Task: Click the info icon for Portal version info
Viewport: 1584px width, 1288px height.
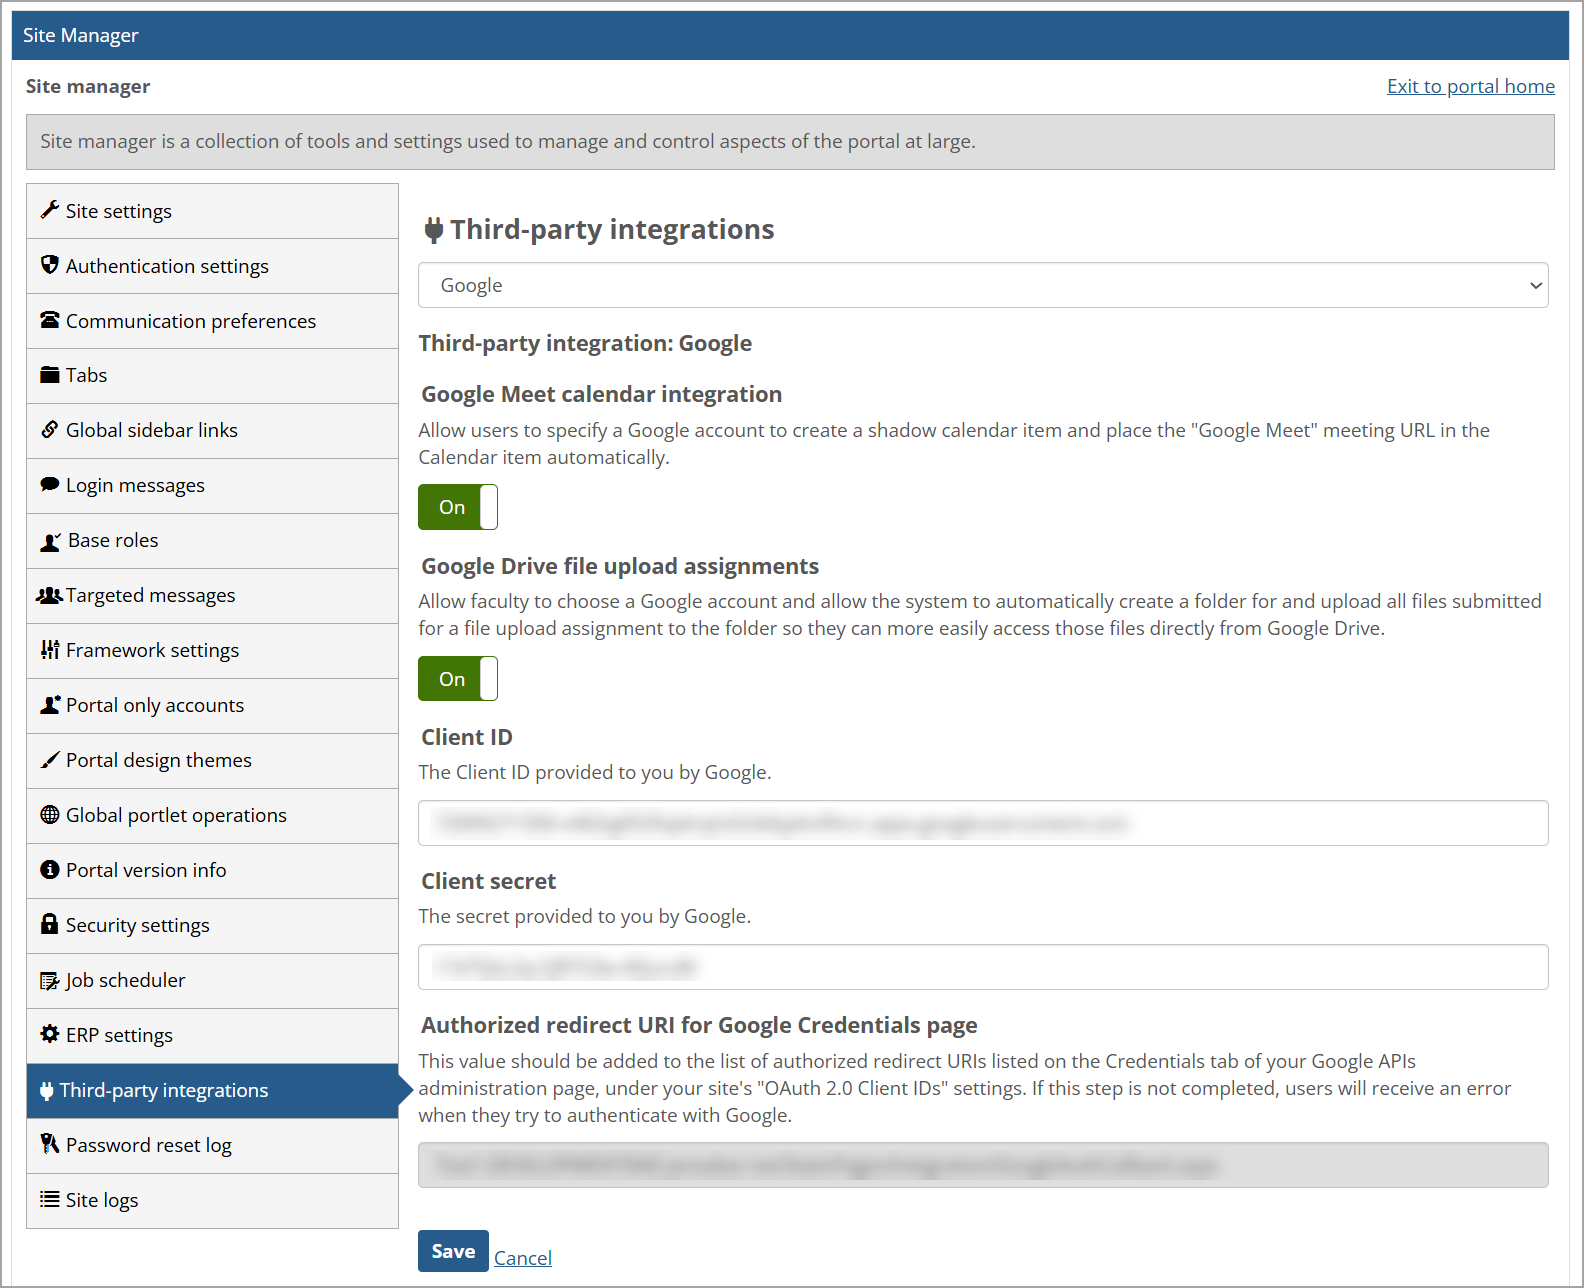Action: tap(49, 870)
